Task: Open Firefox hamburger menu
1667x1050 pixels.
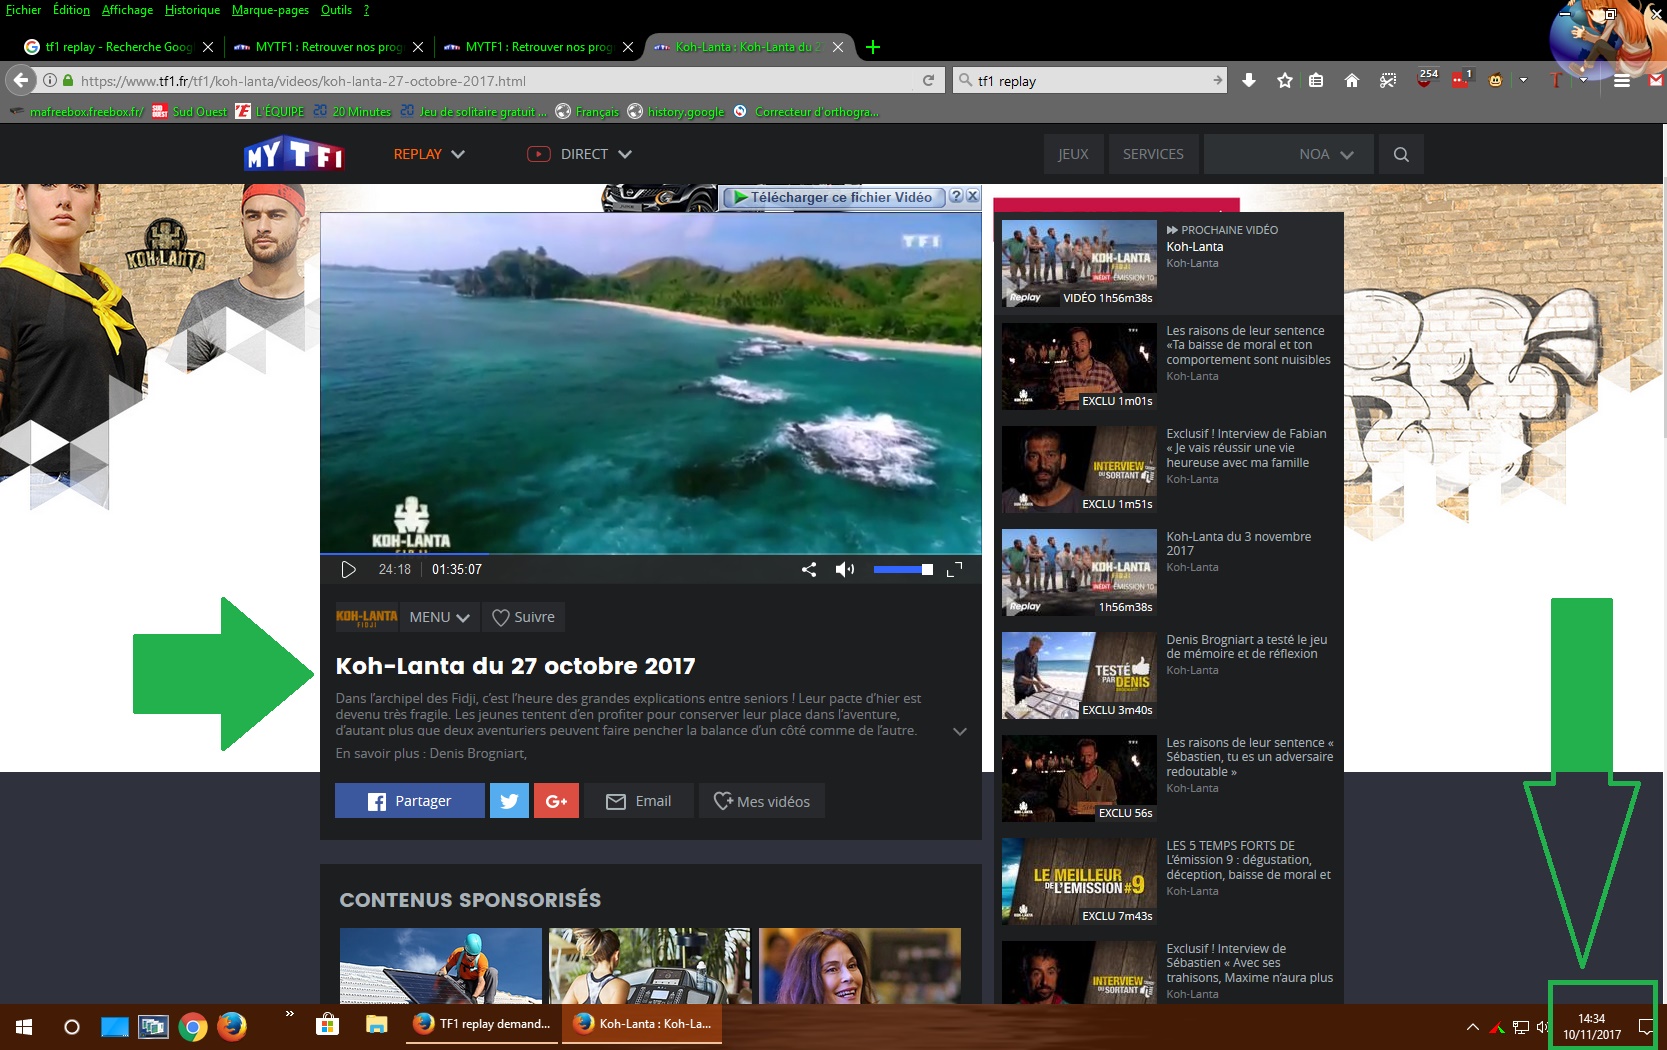Action: 1622,80
